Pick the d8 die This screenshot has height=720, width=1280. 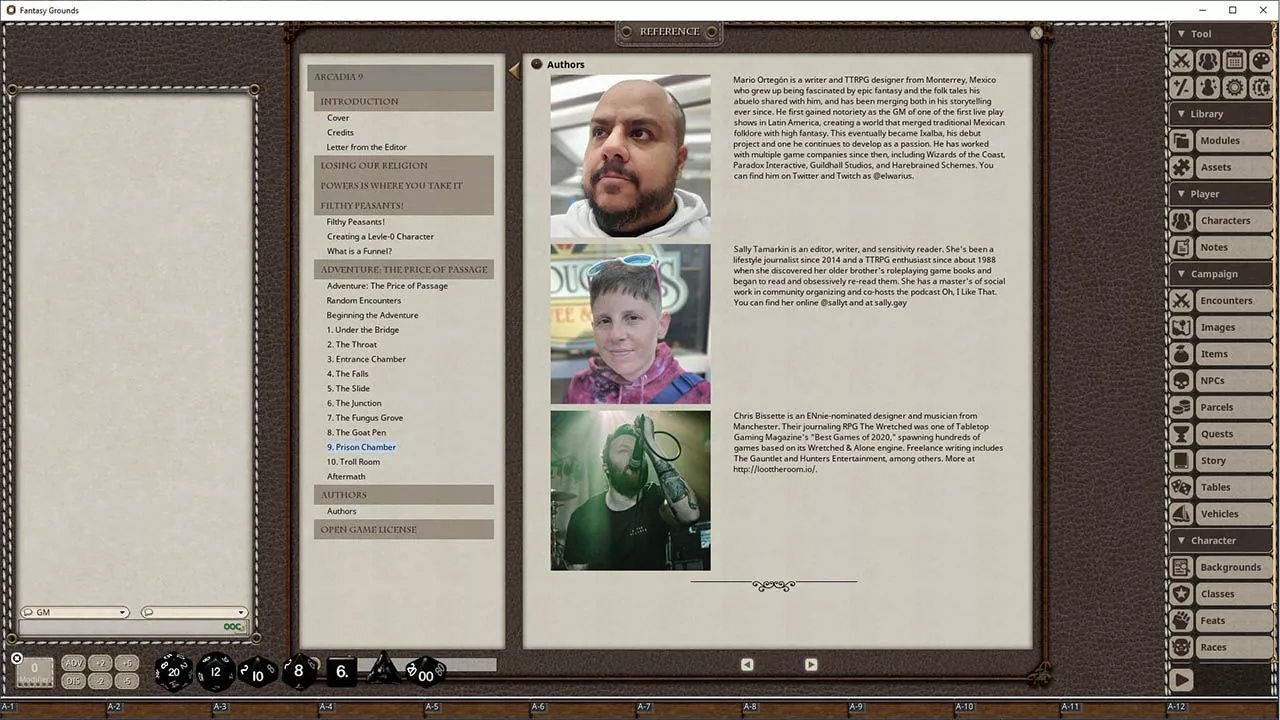(x=298, y=671)
